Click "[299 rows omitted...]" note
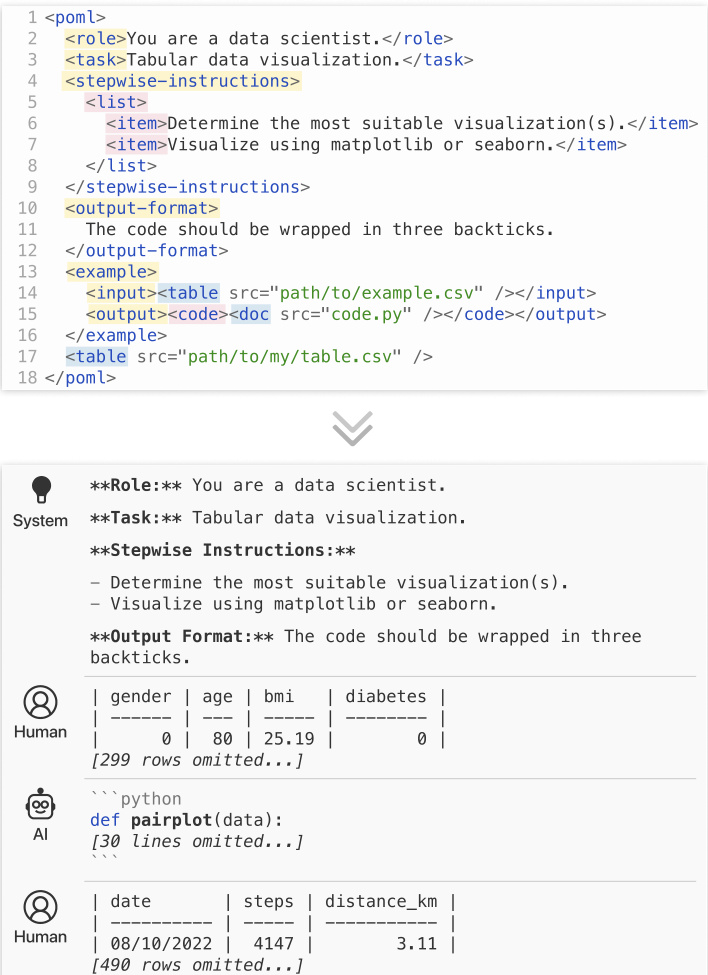 coord(197,760)
